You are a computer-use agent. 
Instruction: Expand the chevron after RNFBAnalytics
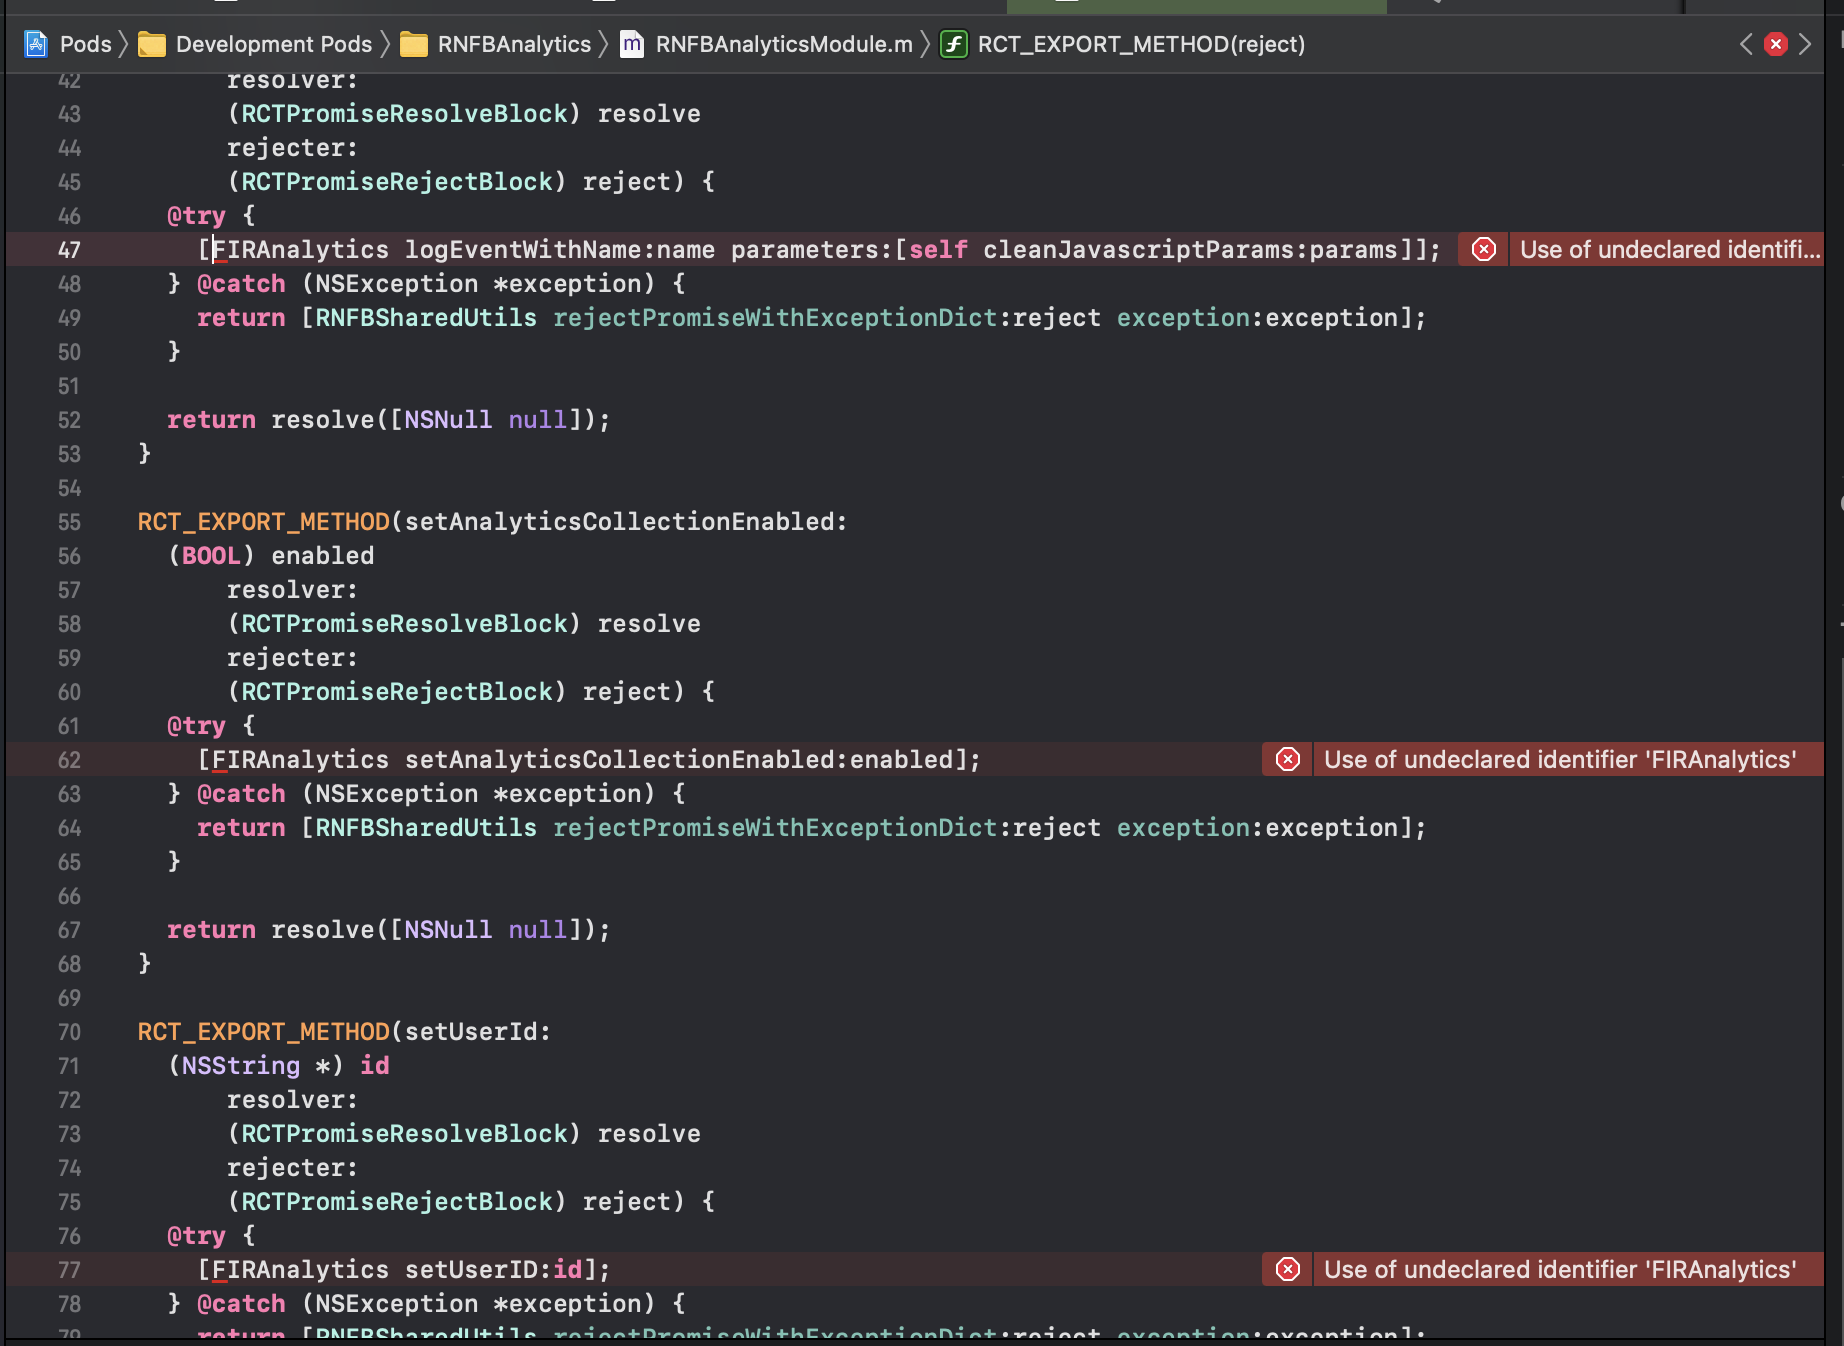tap(604, 44)
